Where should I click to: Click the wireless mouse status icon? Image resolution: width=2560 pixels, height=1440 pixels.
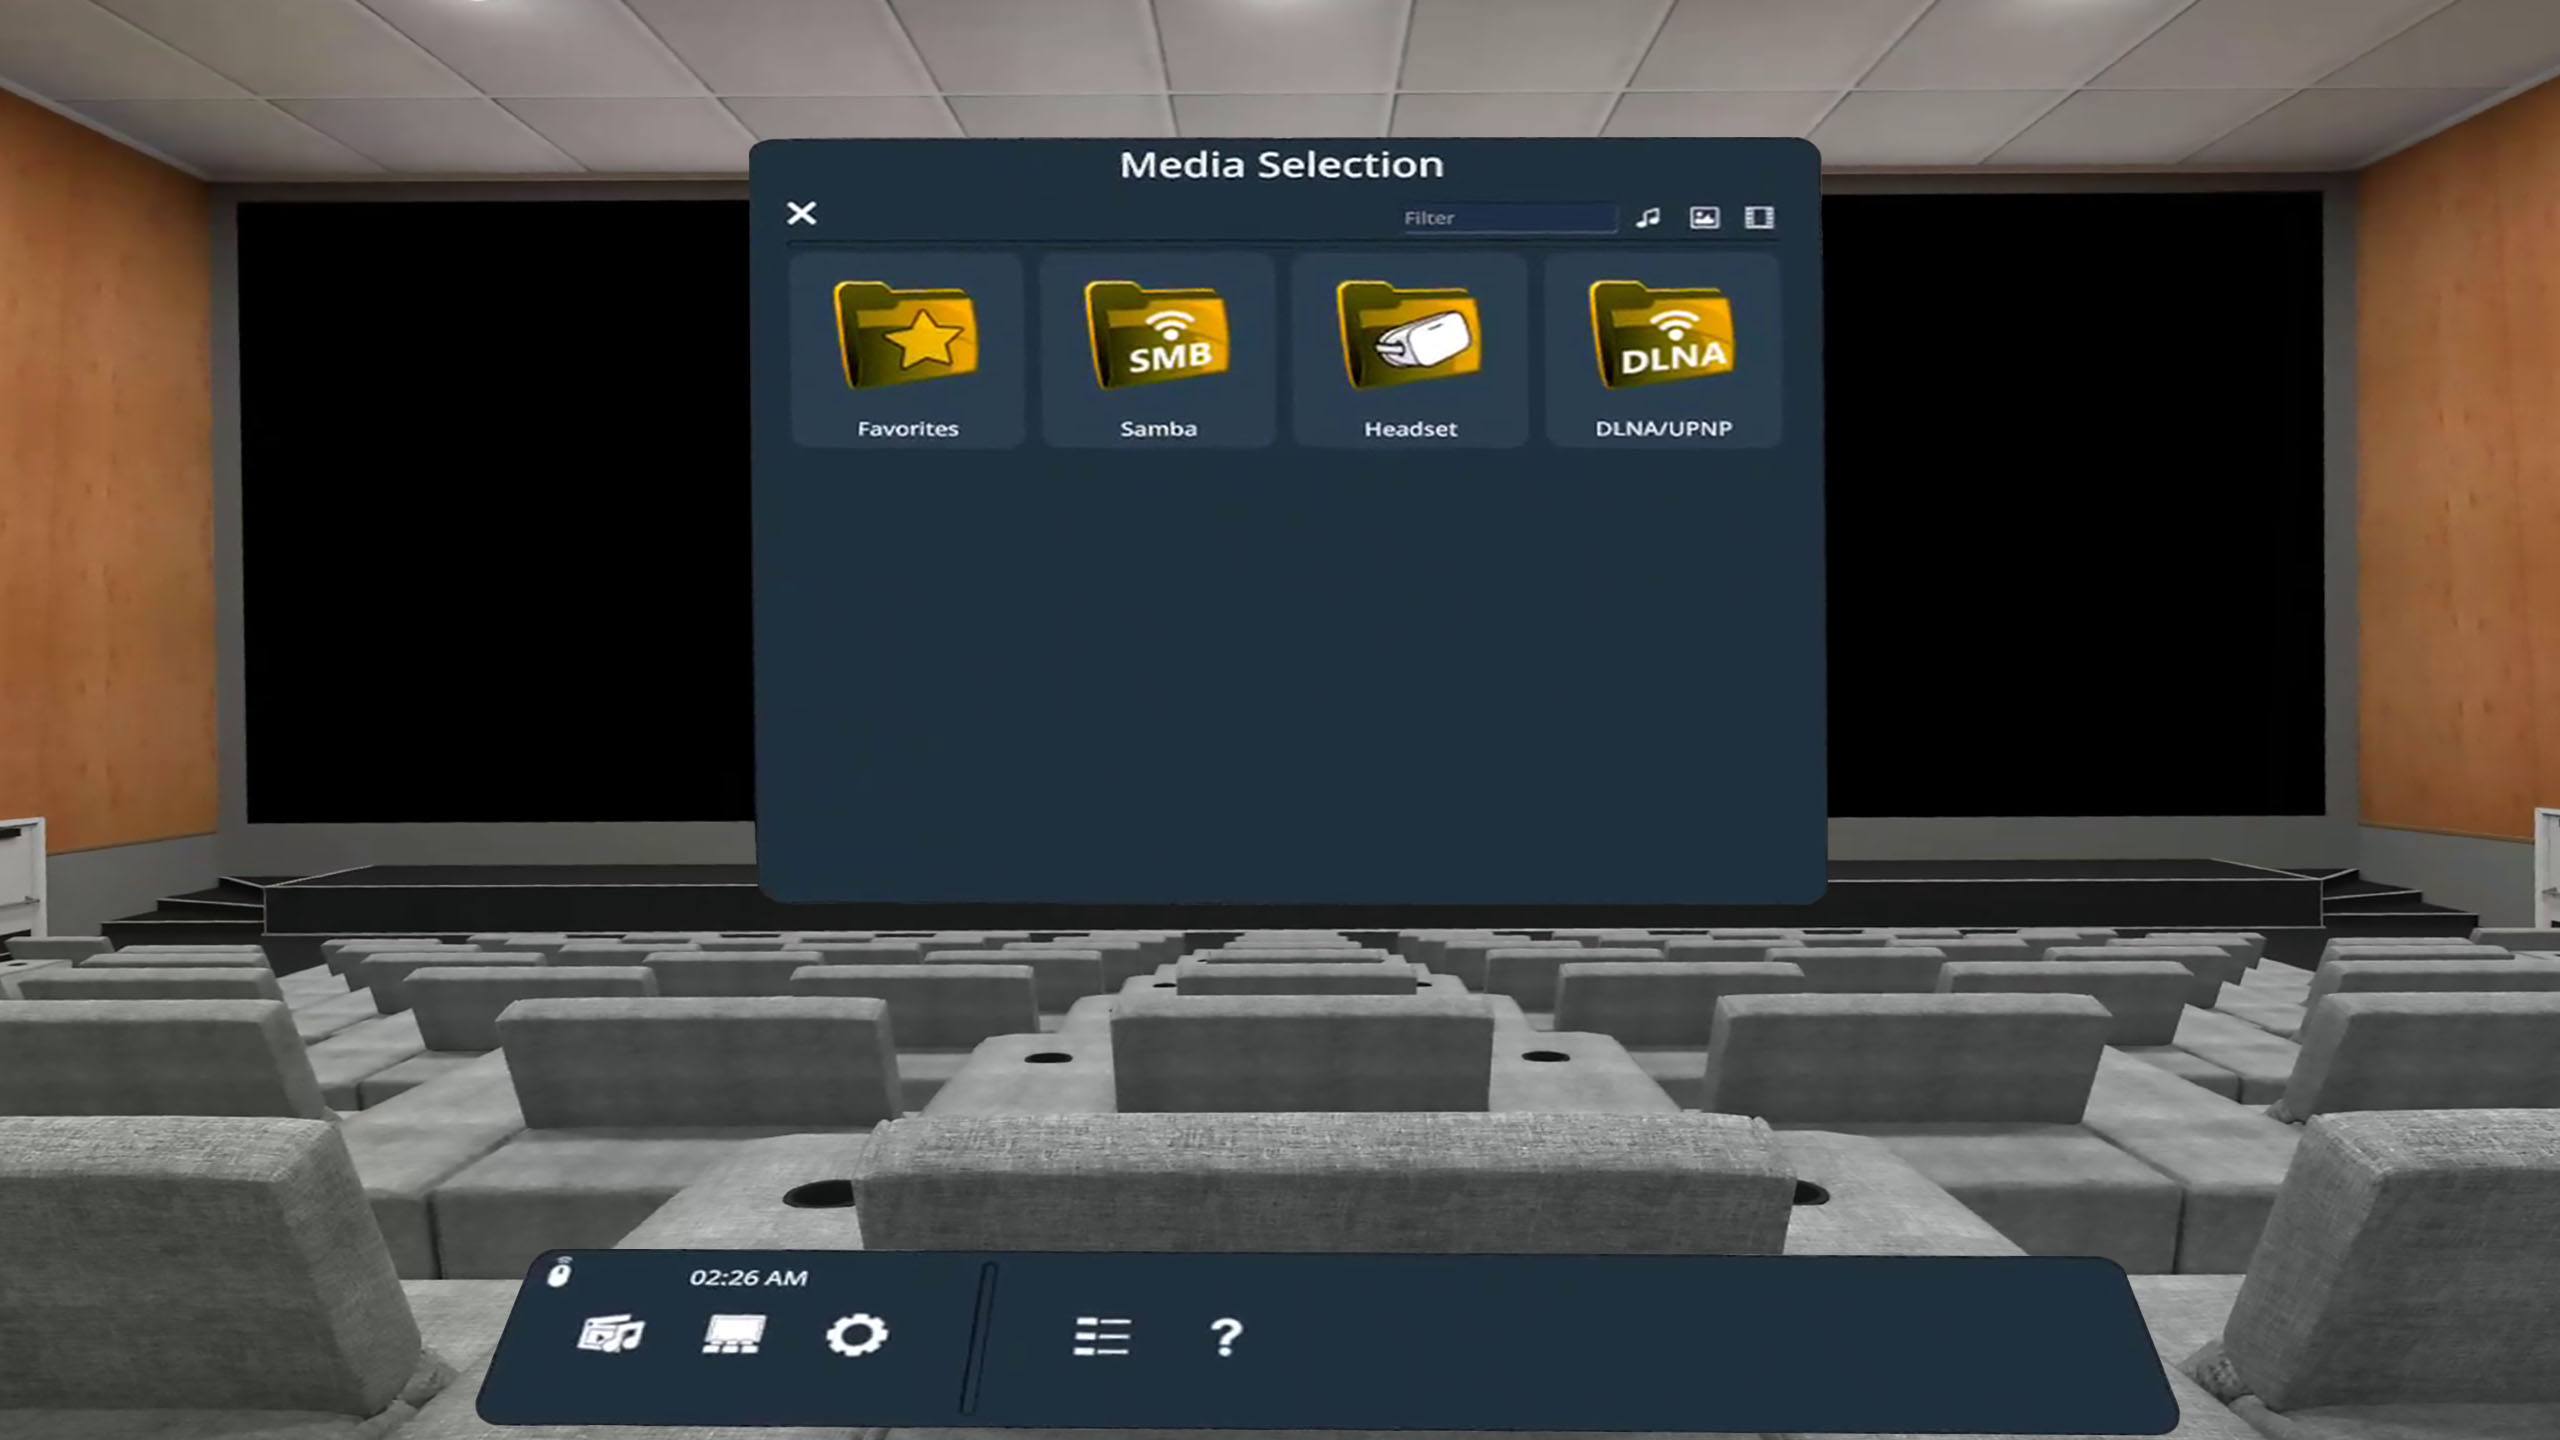pyautogui.click(x=560, y=1273)
